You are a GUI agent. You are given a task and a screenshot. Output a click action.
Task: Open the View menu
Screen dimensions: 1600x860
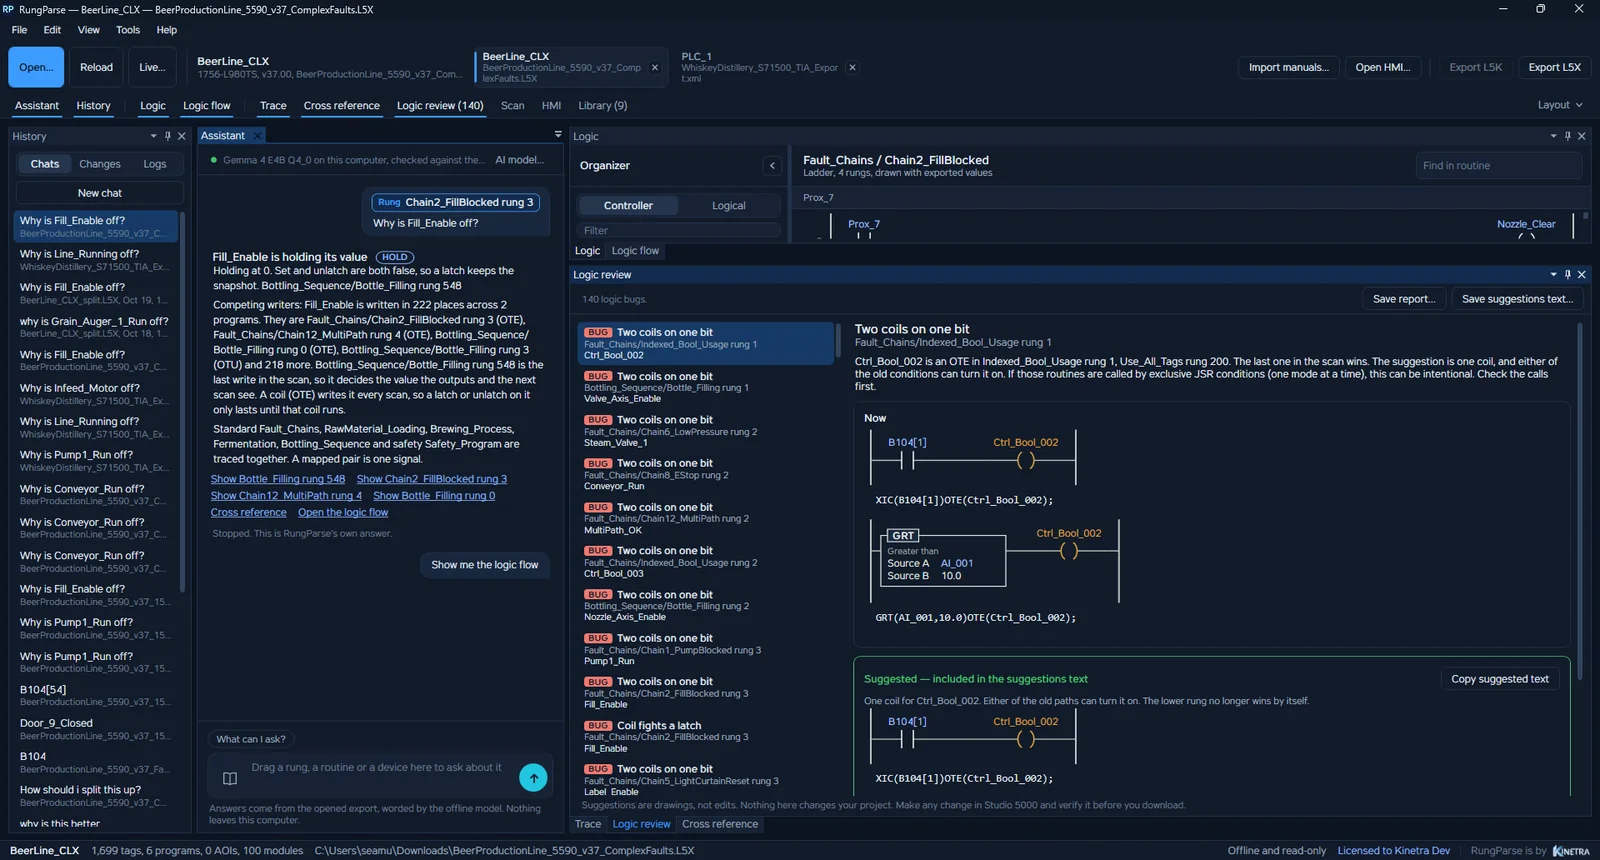pos(89,30)
